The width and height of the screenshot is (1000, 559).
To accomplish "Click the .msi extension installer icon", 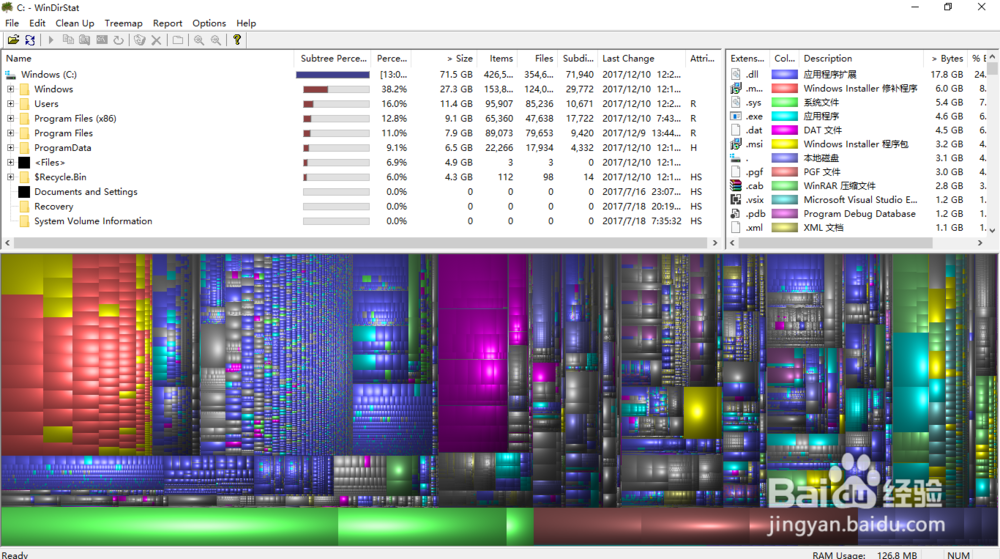I will point(736,144).
